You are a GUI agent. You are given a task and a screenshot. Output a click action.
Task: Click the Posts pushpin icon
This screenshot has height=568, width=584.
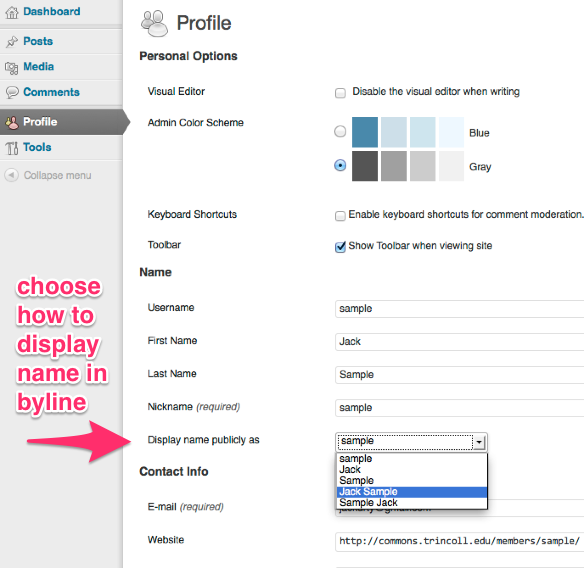coord(12,42)
